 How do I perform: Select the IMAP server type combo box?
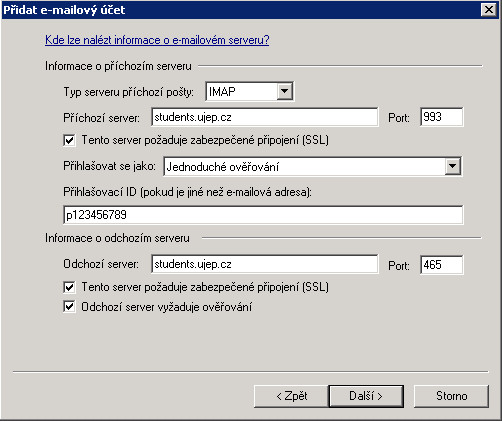pos(249,91)
